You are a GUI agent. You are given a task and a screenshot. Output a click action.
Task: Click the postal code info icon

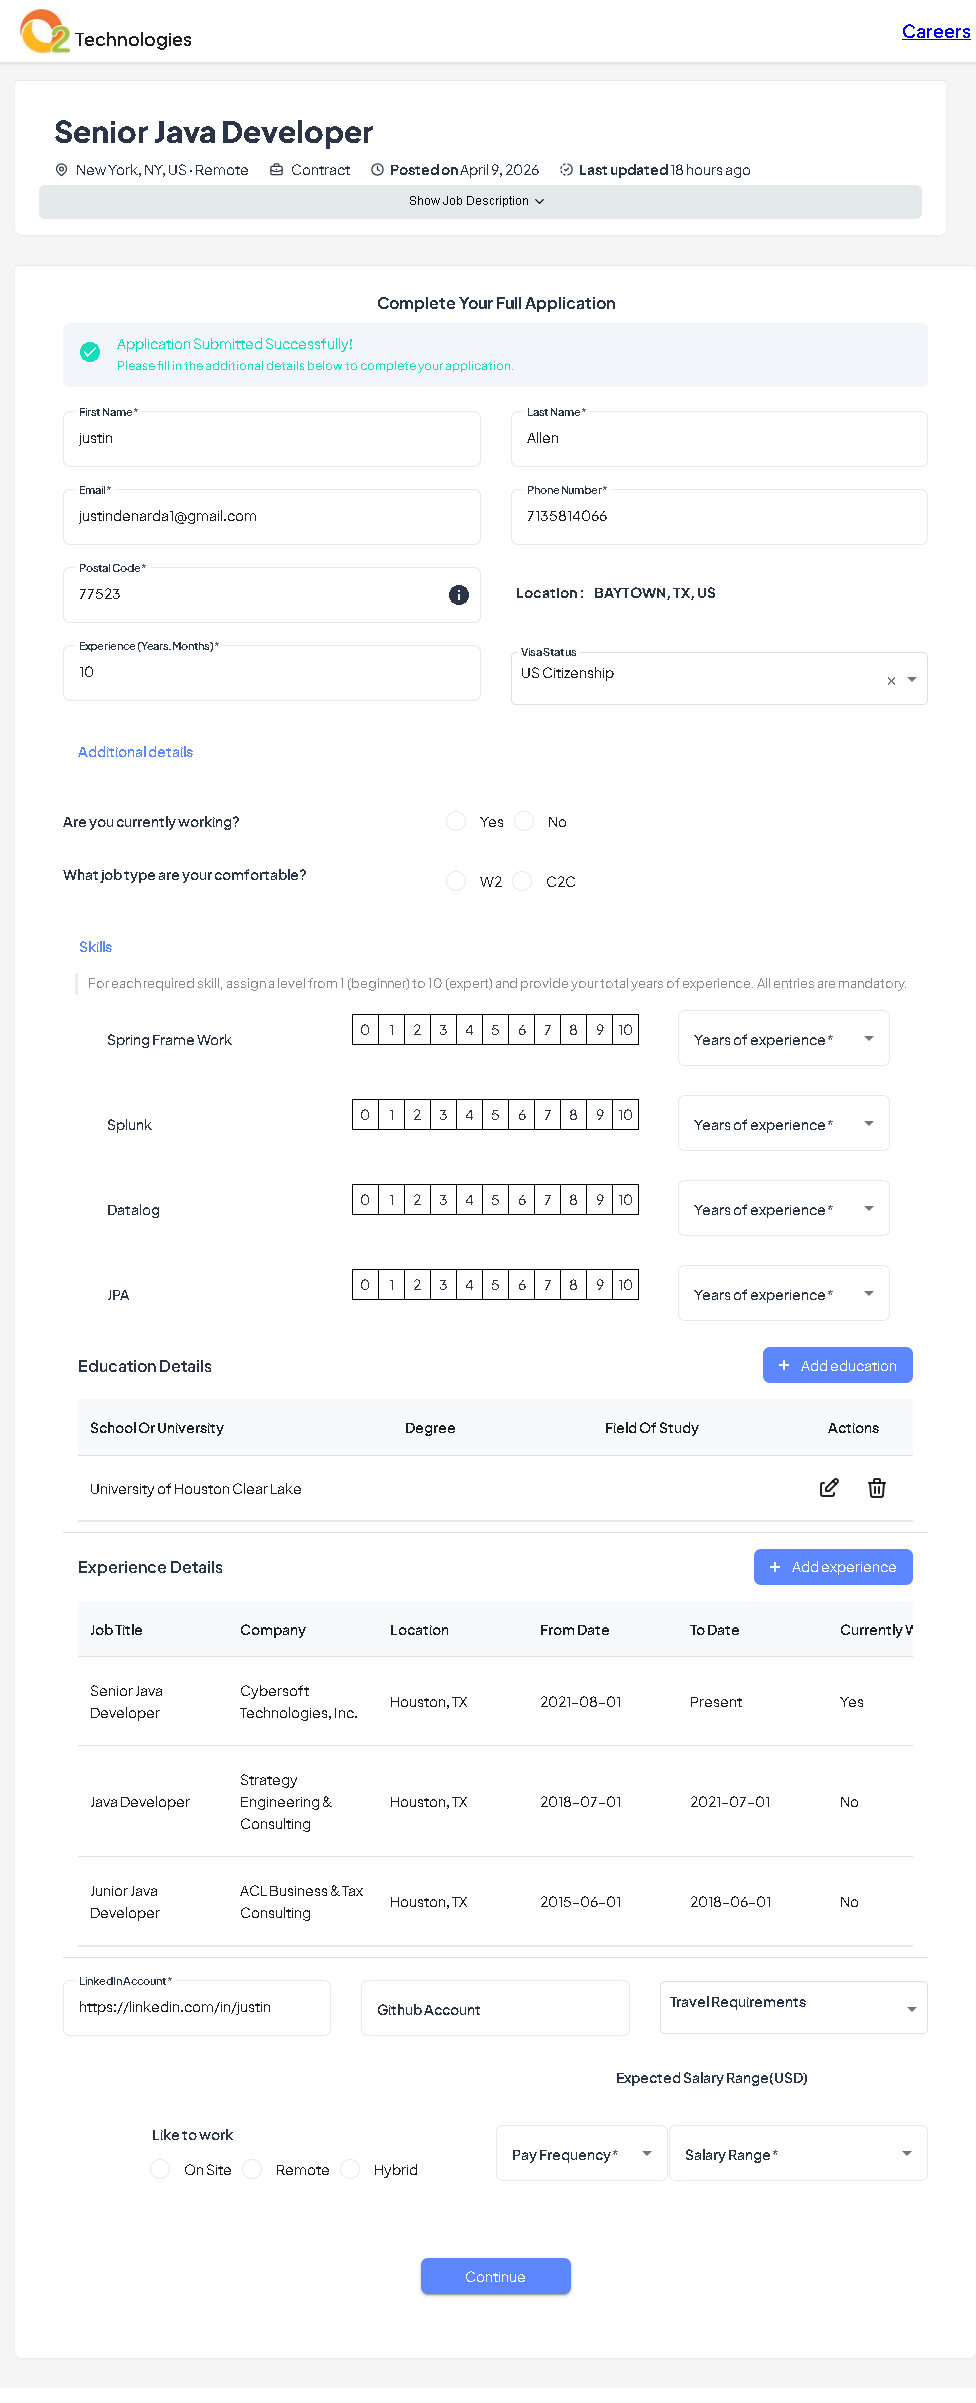click(x=459, y=595)
